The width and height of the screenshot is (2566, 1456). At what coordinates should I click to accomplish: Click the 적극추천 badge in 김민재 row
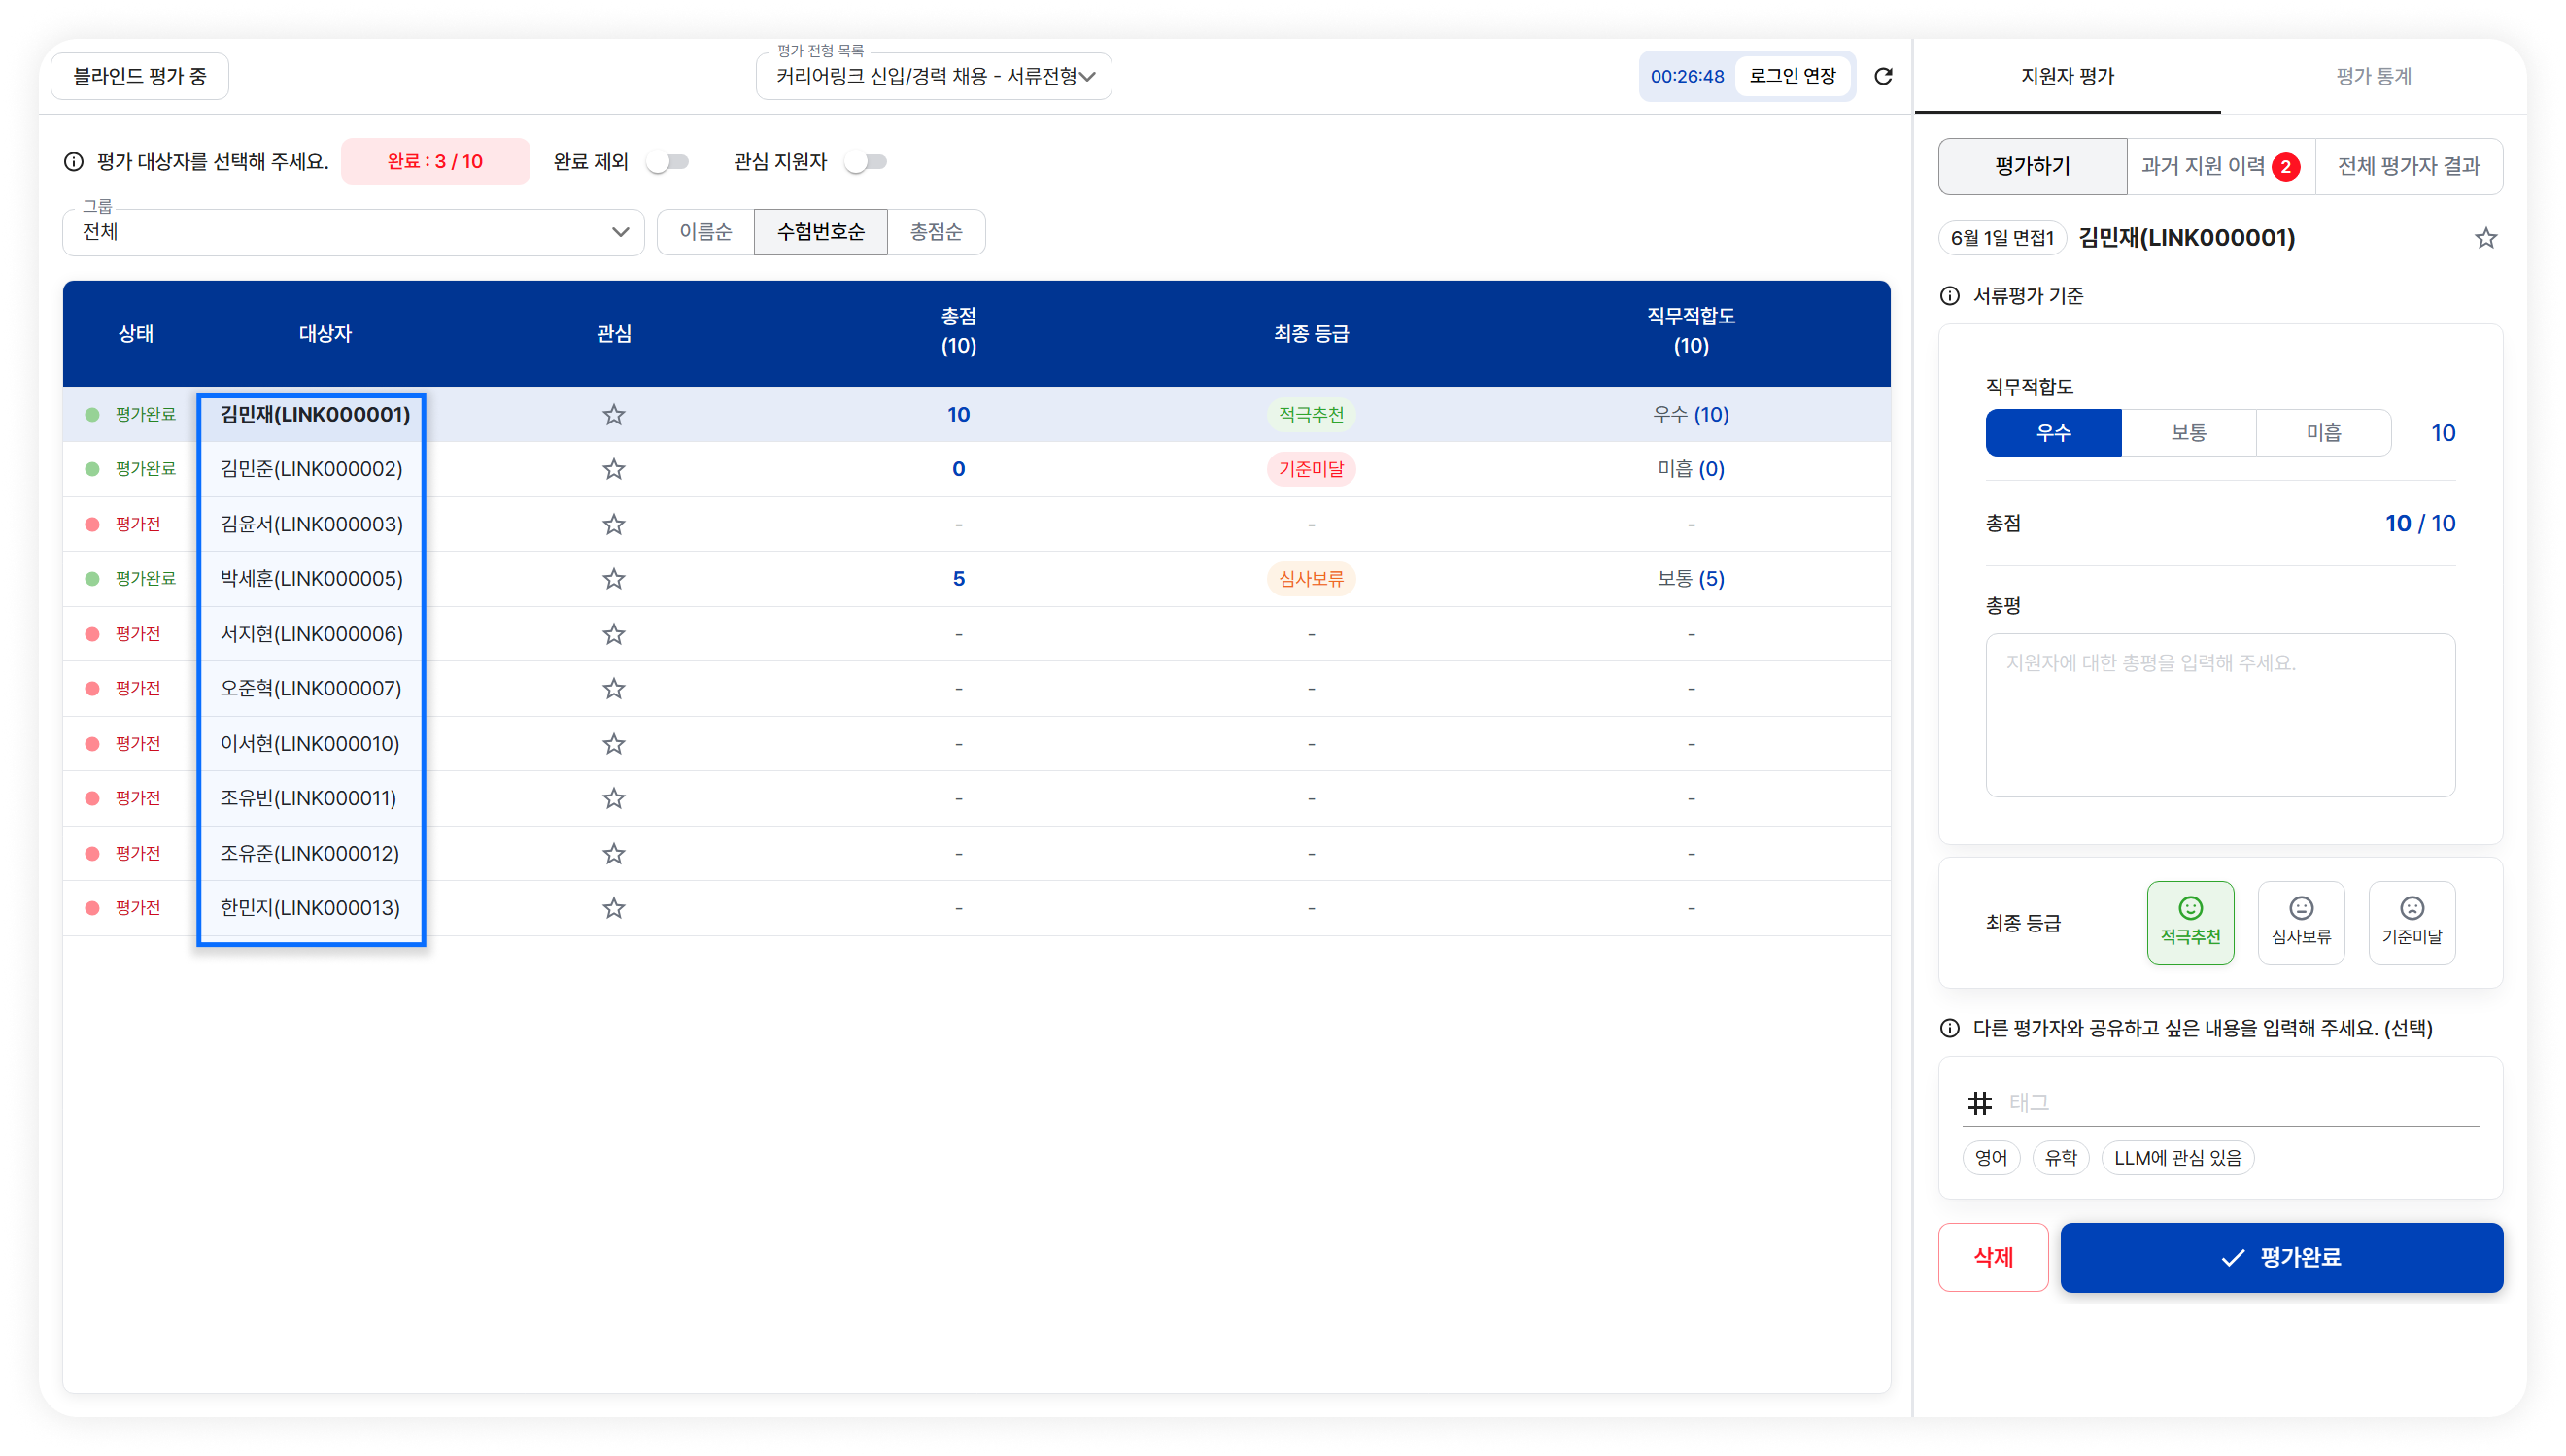point(1311,414)
